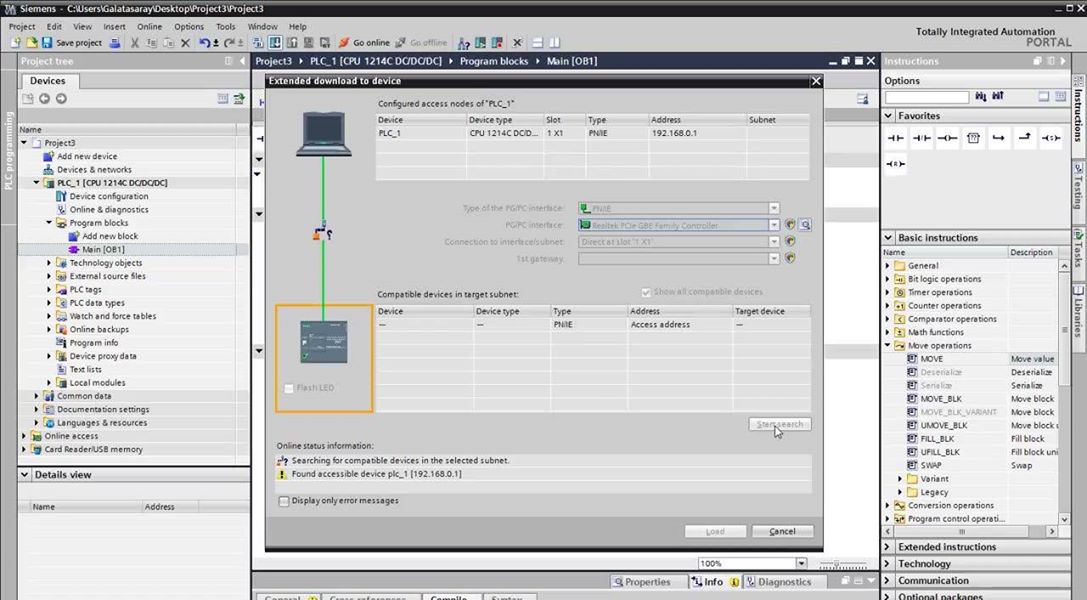The height and width of the screenshot is (600, 1087).
Task: Click the Open project toolbar icon
Action: [31, 43]
